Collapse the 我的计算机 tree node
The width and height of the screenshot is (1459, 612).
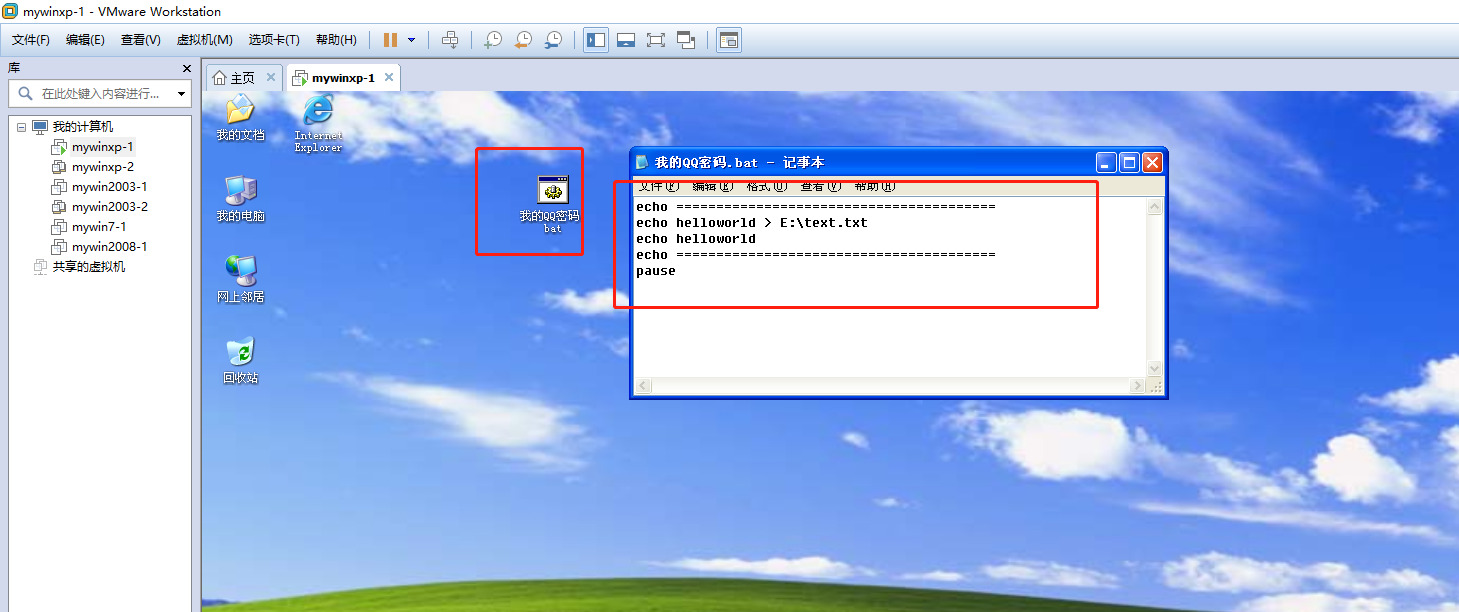coord(21,127)
